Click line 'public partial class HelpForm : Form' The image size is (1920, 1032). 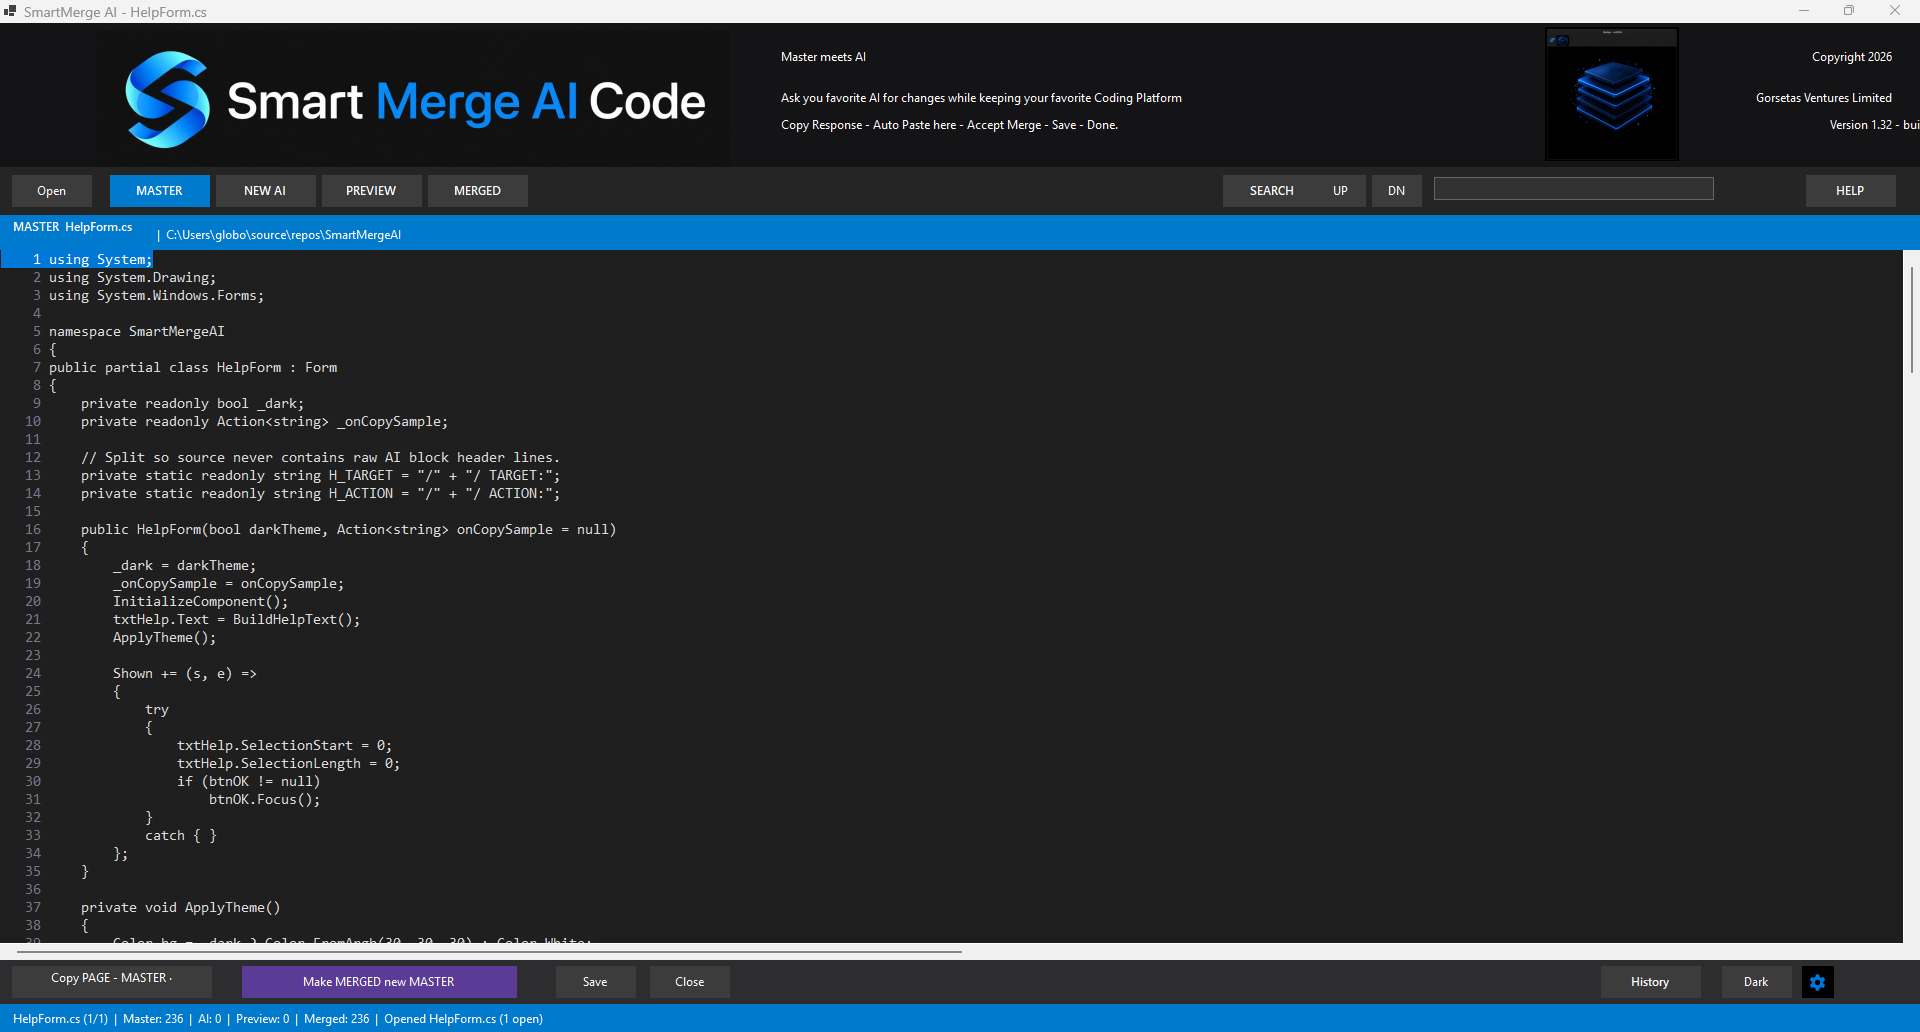pyautogui.click(x=193, y=368)
